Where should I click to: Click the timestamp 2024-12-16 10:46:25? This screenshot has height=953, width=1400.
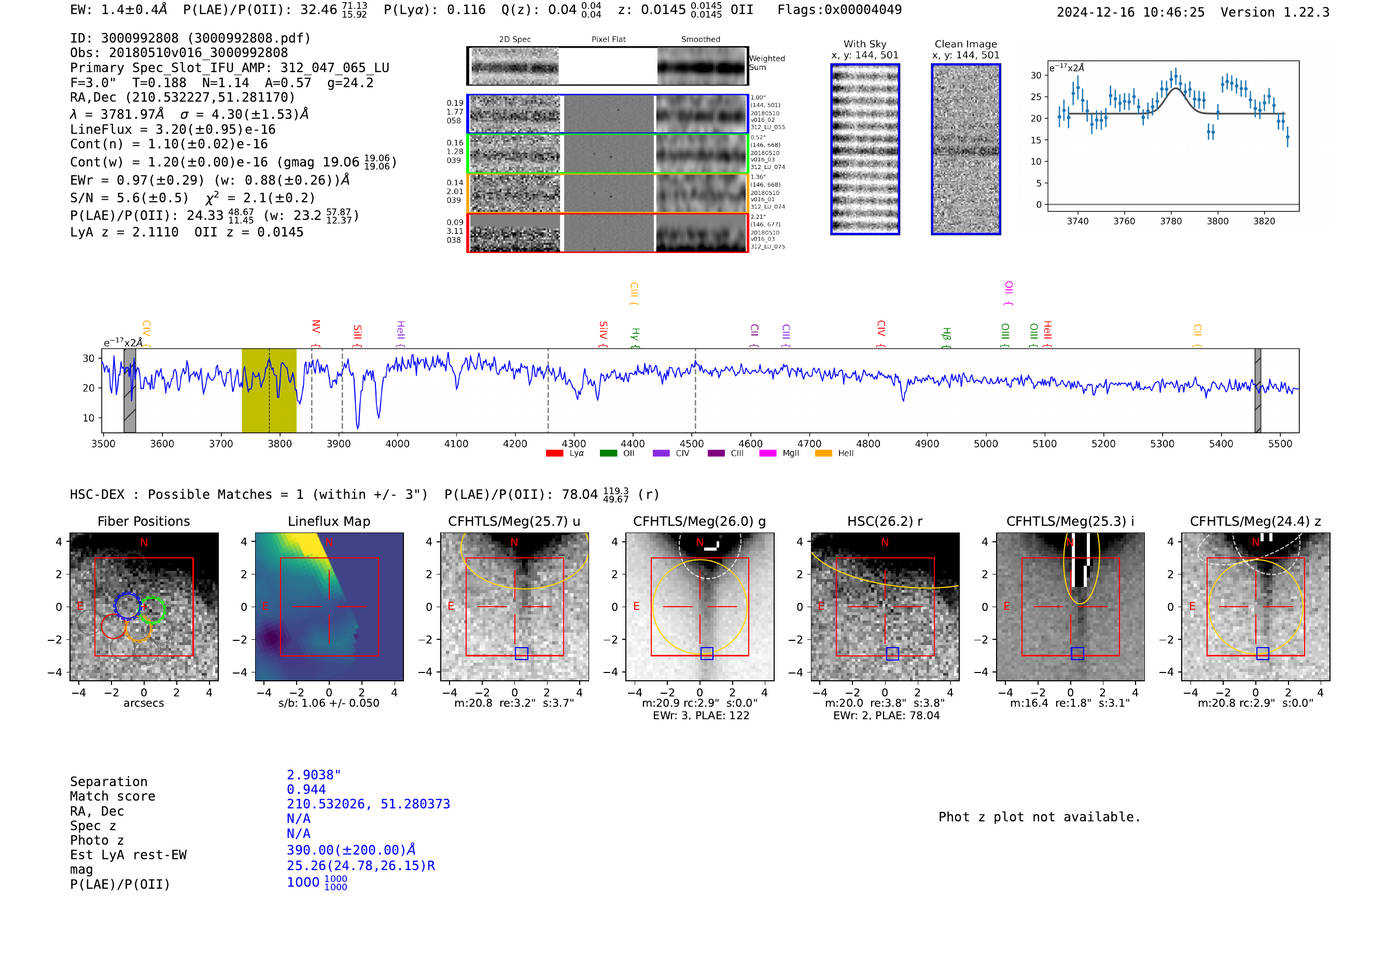1130,12
